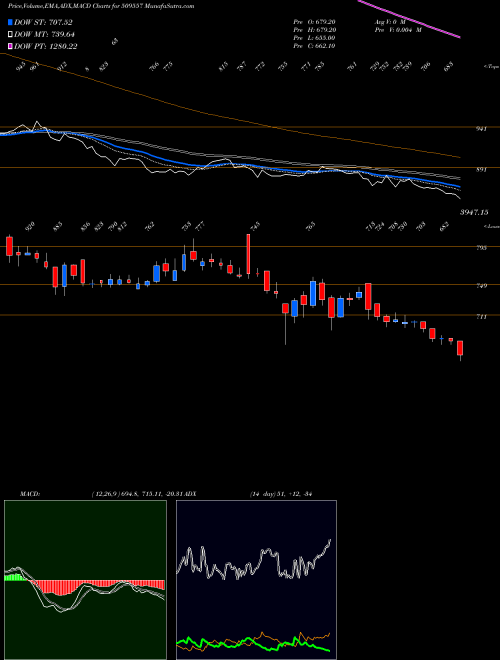Click the ADX (14 day) values text
The width and height of the screenshot is (500, 660).
pyautogui.click(x=280, y=494)
